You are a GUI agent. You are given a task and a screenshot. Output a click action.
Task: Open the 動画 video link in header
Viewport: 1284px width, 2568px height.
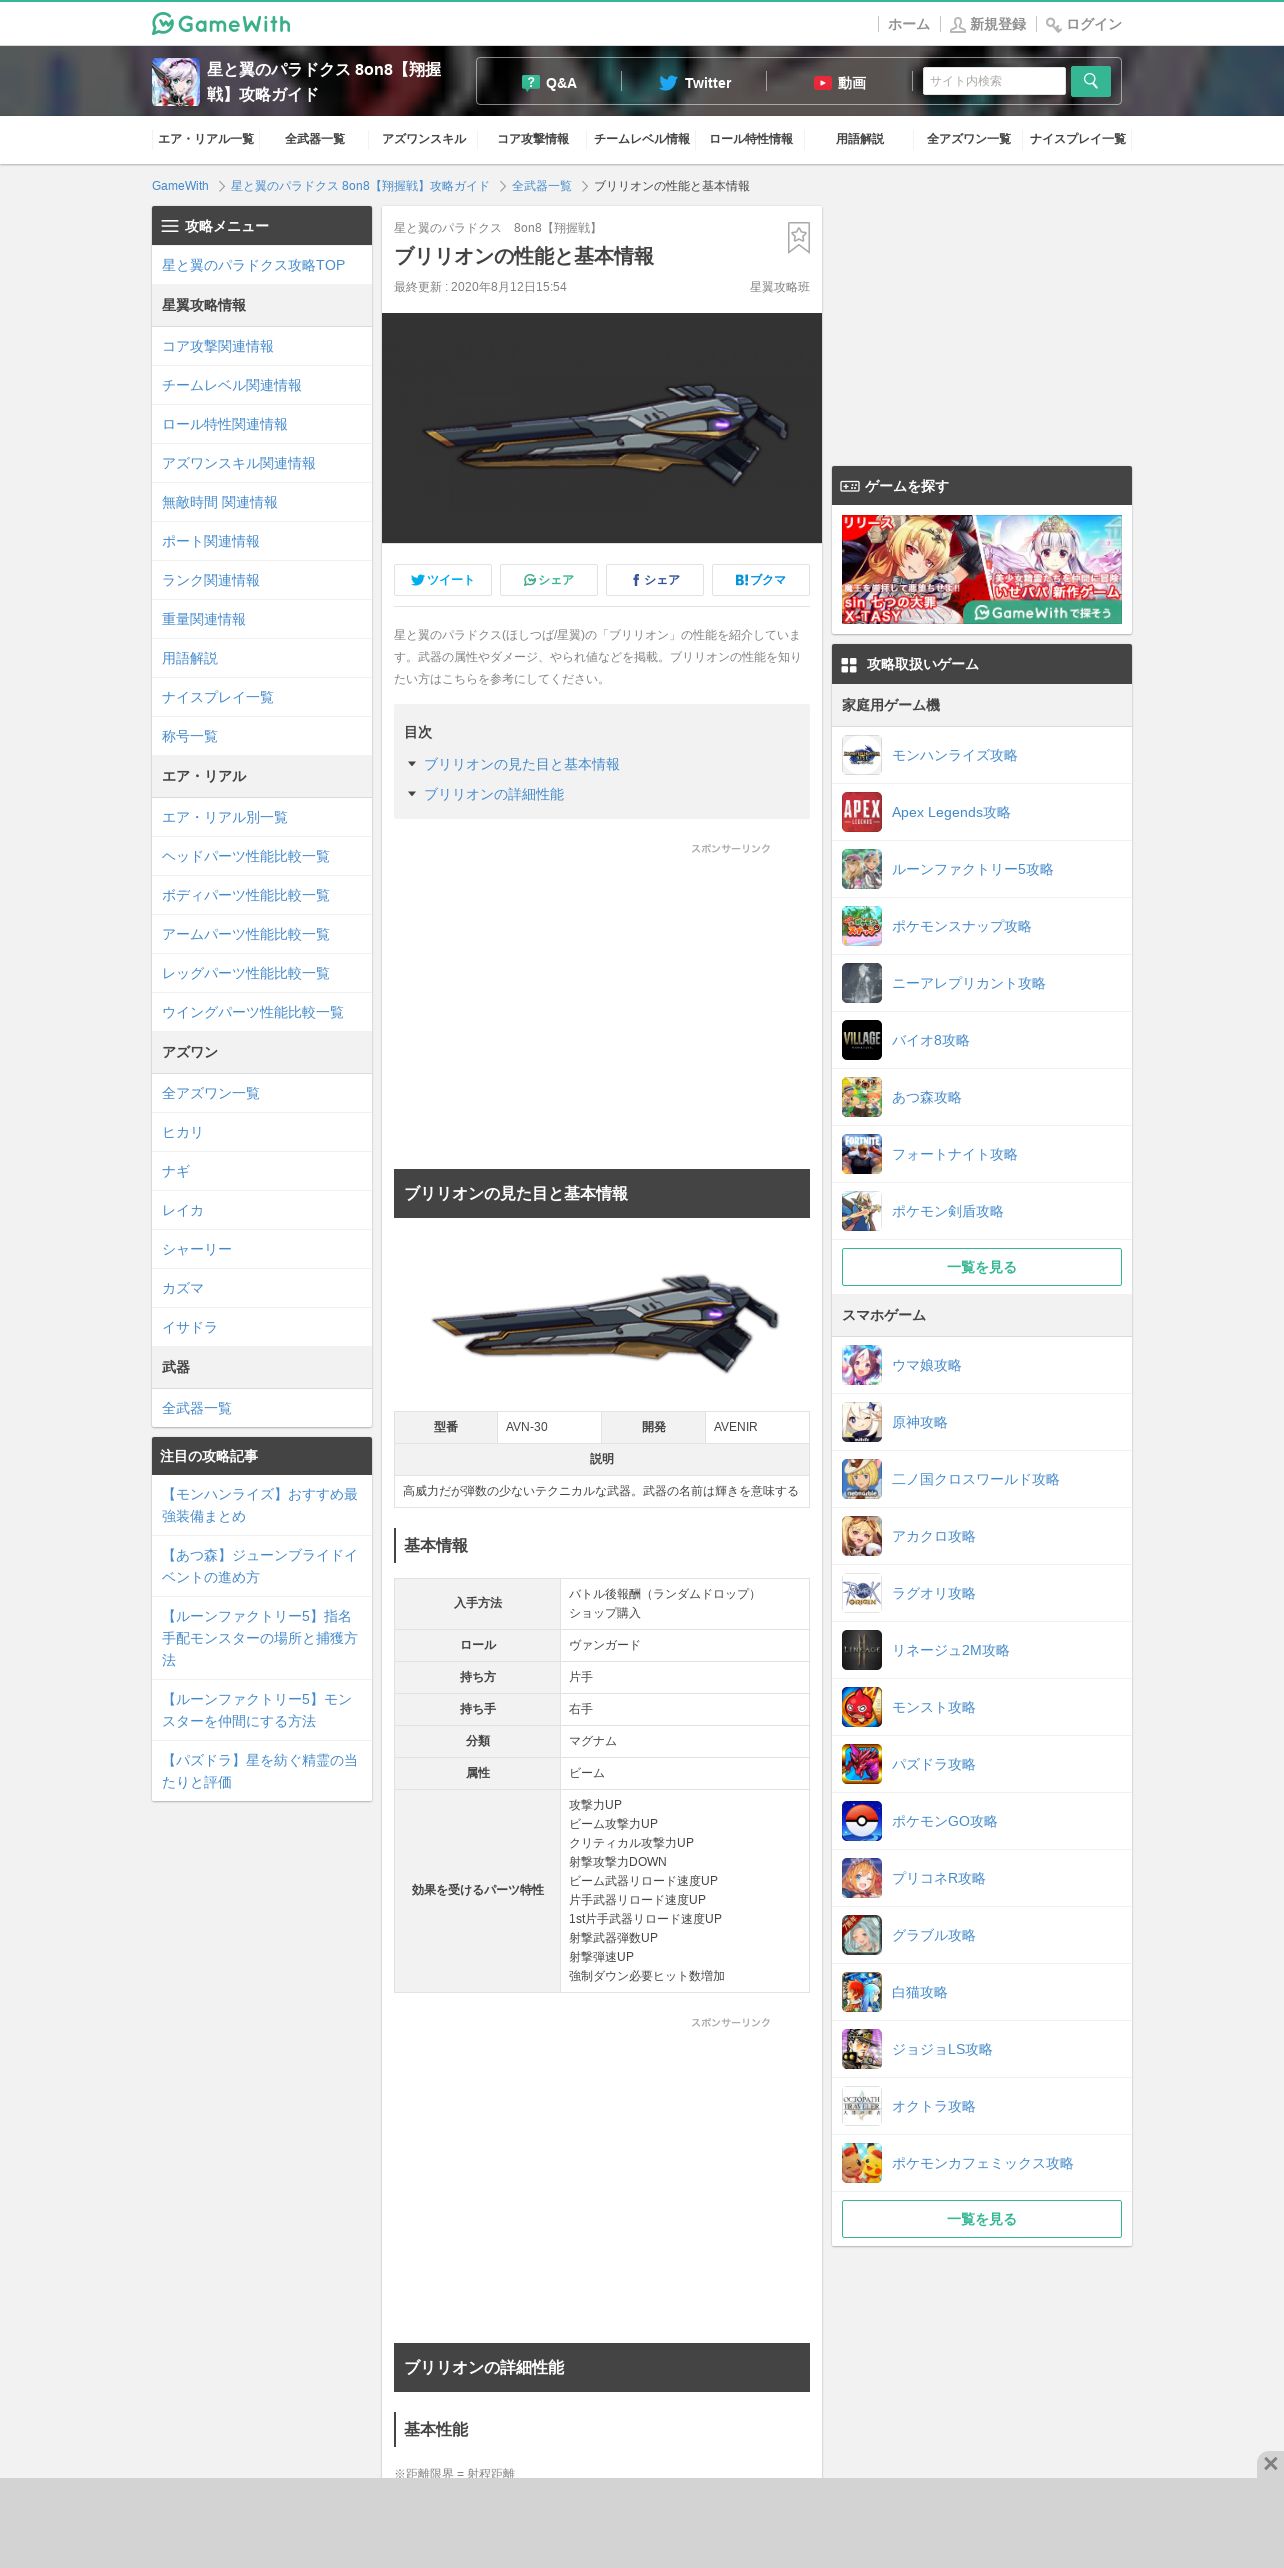point(840,83)
